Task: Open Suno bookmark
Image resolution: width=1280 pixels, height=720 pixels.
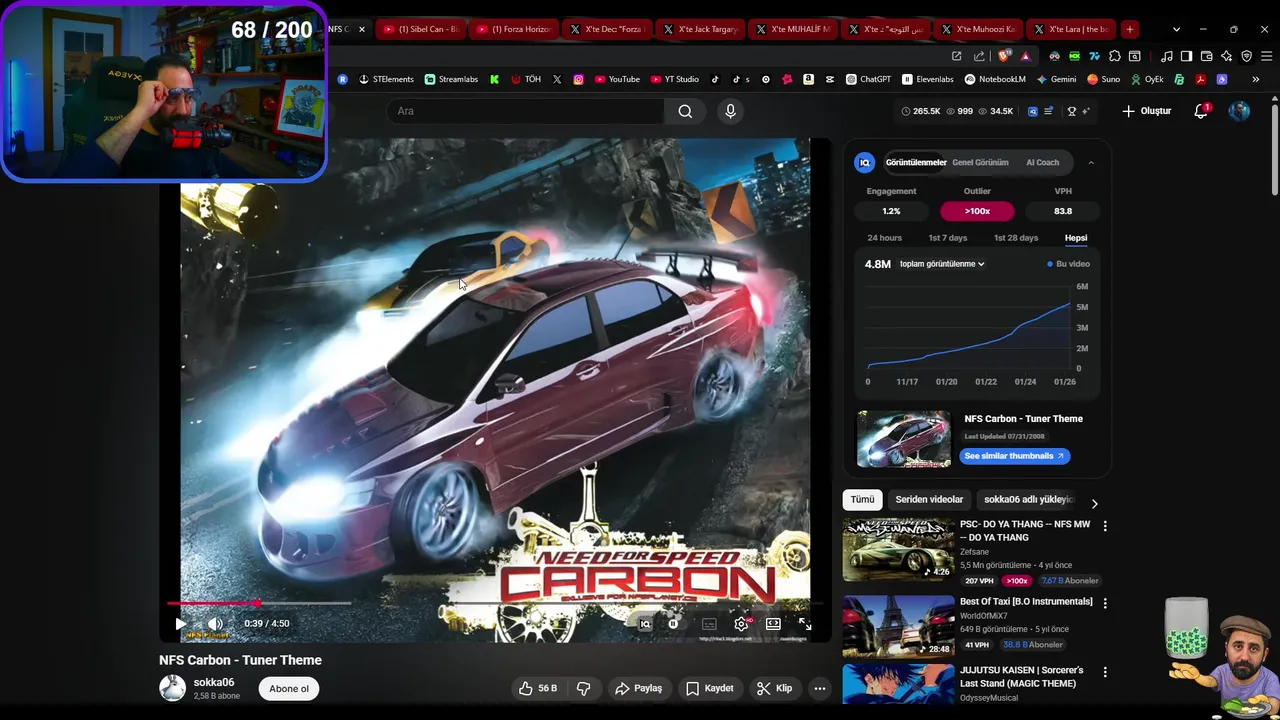Action: (x=1103, y=79)
